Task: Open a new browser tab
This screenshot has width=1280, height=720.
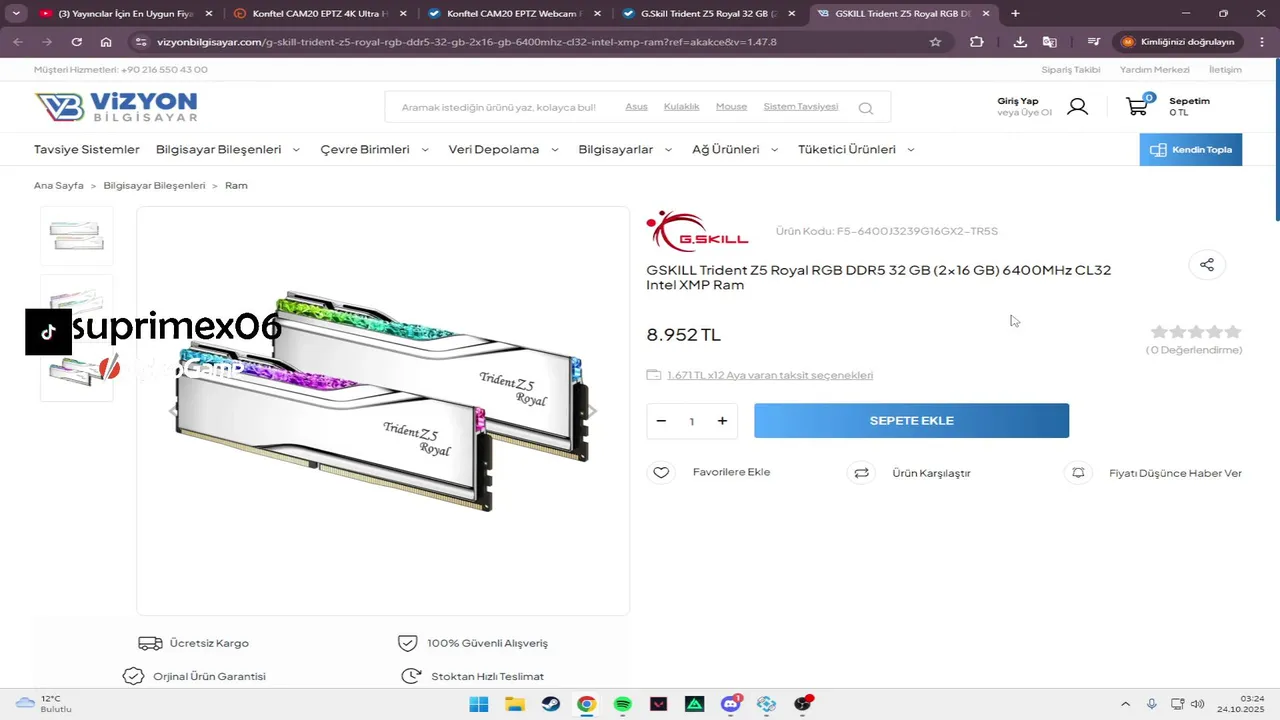Action: point(1015,13)
